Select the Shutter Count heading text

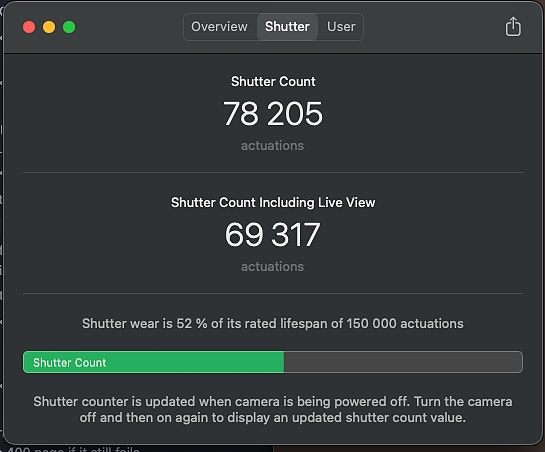click(x=273, y=81)
